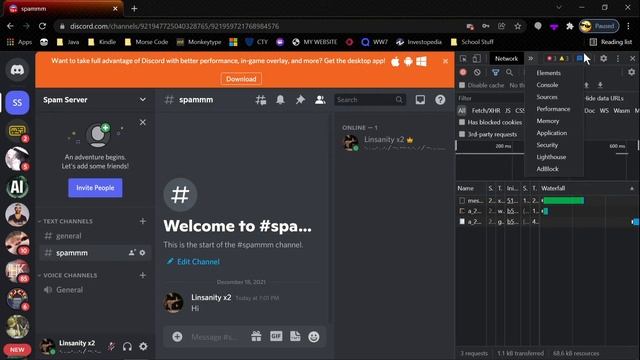This screenshot has width=640, height=360.
Task: Click the DevTools network search icon
Action: [509, 72]
